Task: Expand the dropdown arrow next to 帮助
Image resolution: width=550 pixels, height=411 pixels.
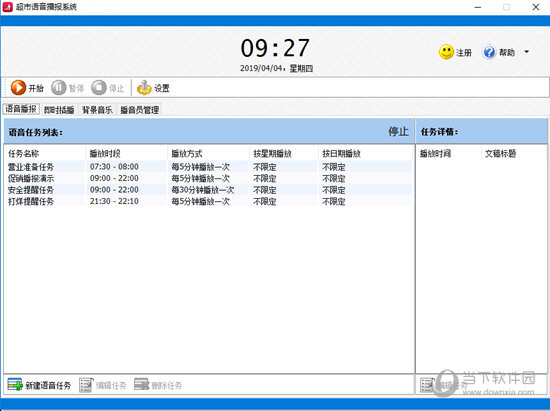Action: 526,52
